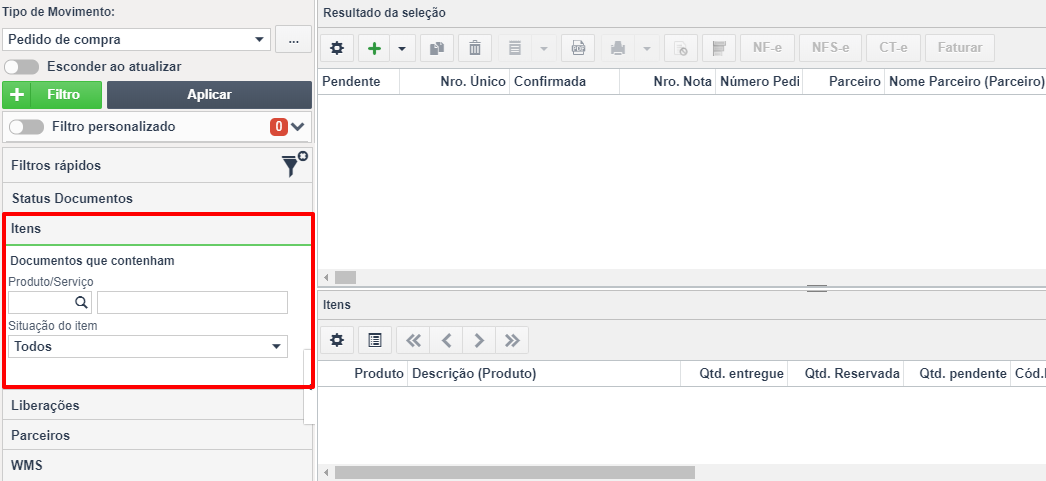Image resolution: width=1046 pixels, height=481 pixels.
Task: Sort by Nro. Nota column header
Action: pyautogui.click(x=667, y=81)
